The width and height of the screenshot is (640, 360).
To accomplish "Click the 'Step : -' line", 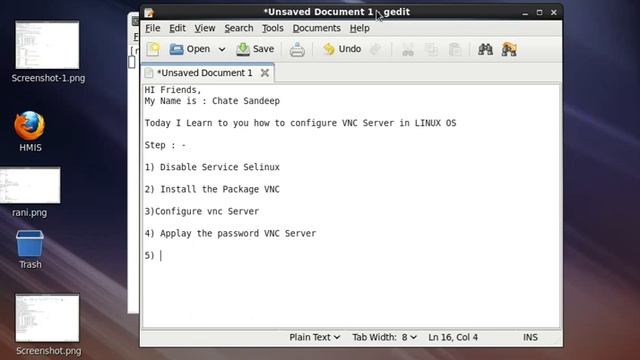I will click(x=165, y=145).
